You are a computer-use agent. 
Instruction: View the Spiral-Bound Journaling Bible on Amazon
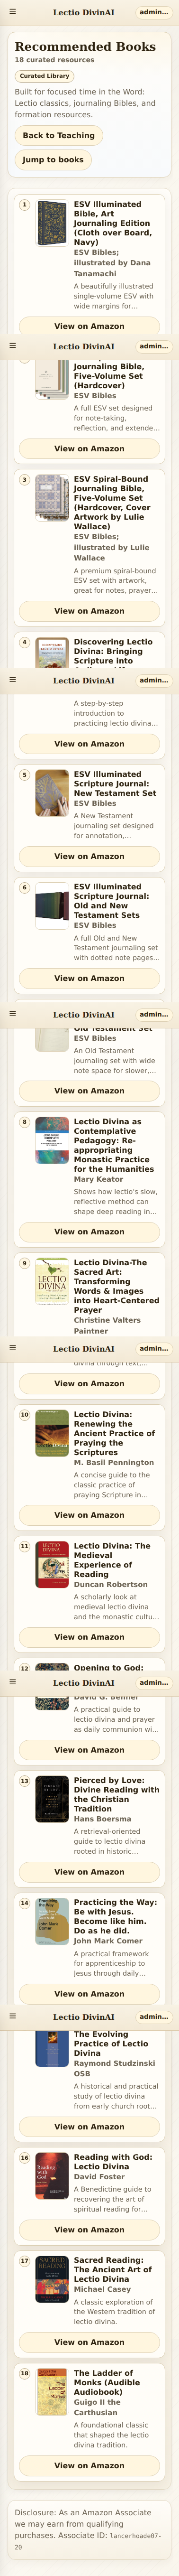click(89, 611)
